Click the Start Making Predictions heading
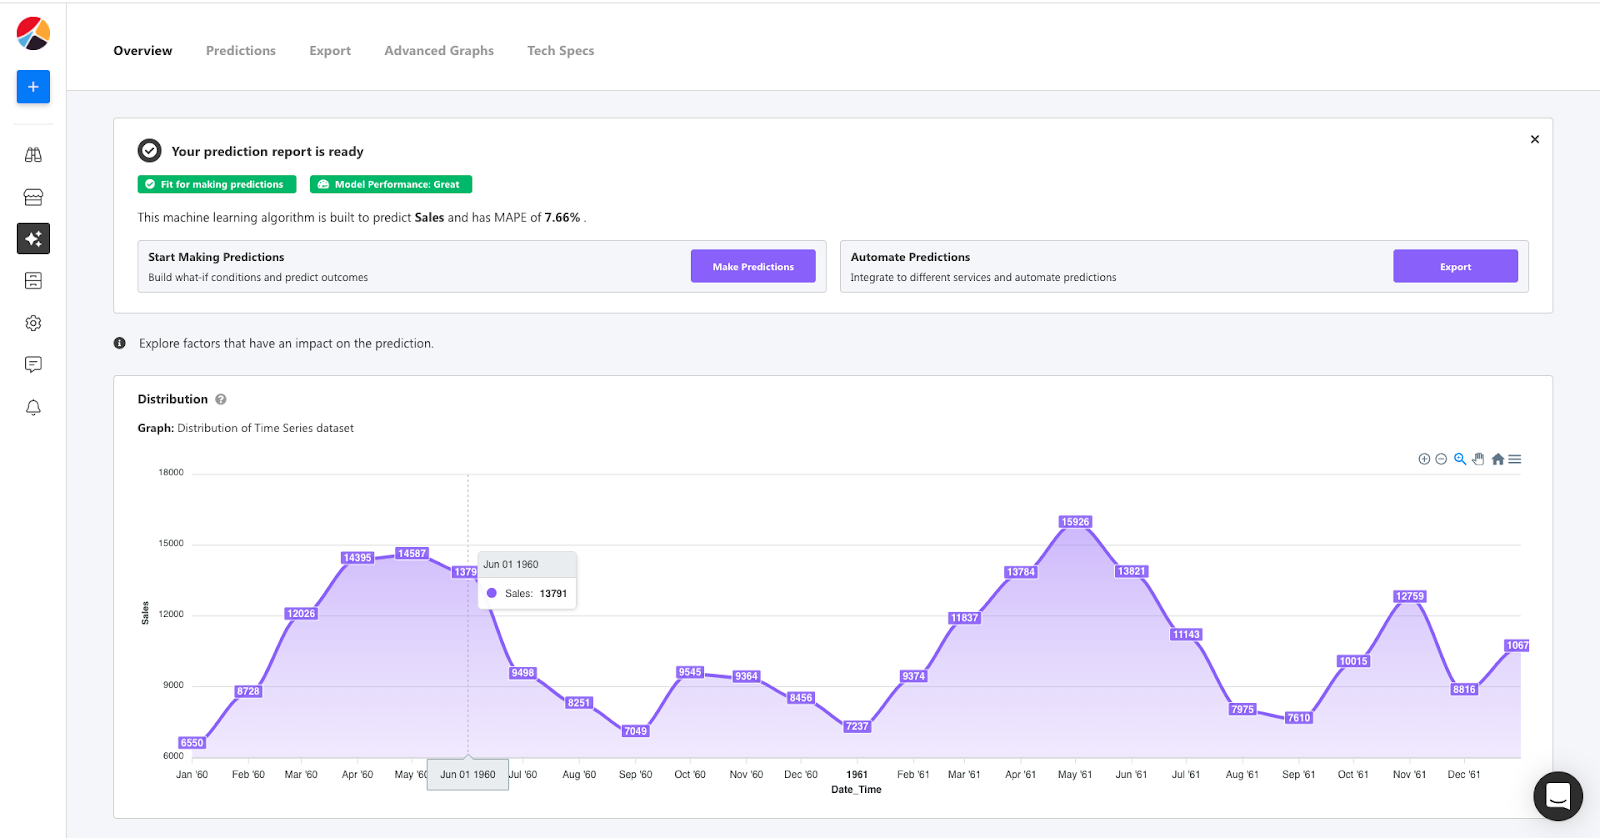The image size is (1600, 838). tap(216, 257)
